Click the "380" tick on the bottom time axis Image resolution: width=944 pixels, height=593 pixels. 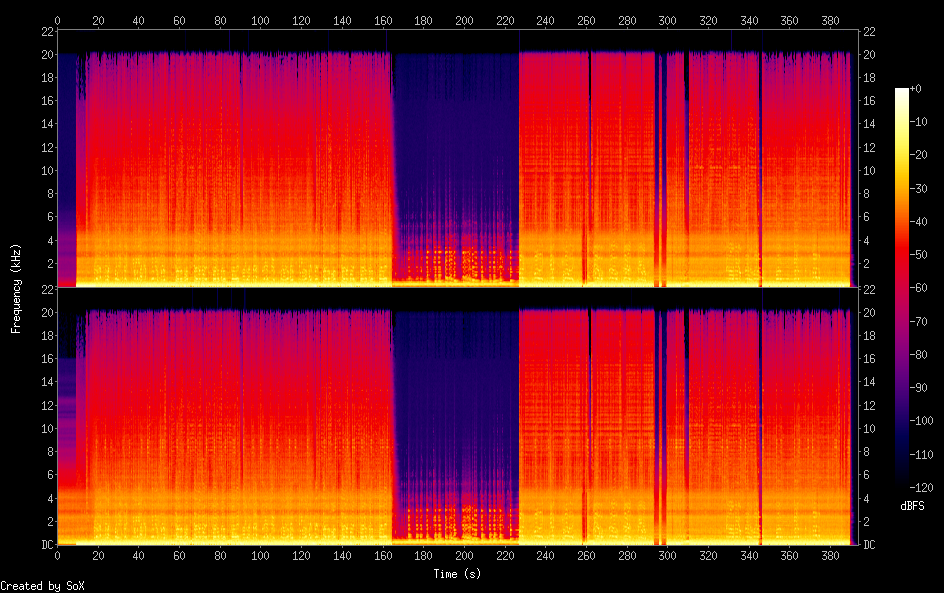830,556
